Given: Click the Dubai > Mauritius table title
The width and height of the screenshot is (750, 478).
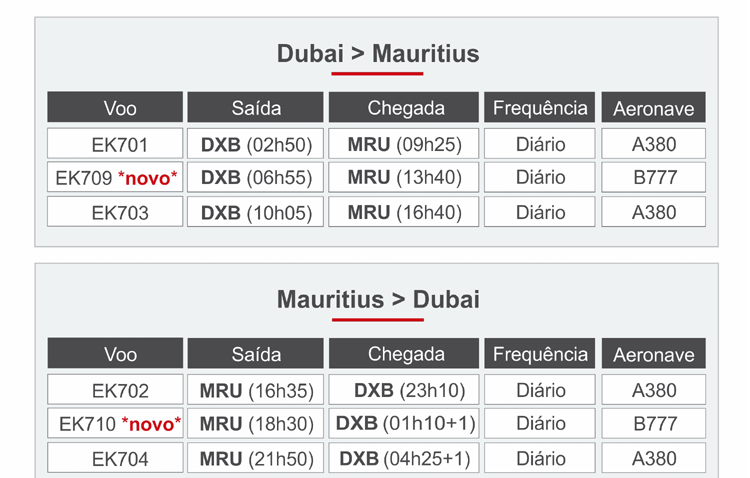Looking at the screenshot, I should 377,53.
